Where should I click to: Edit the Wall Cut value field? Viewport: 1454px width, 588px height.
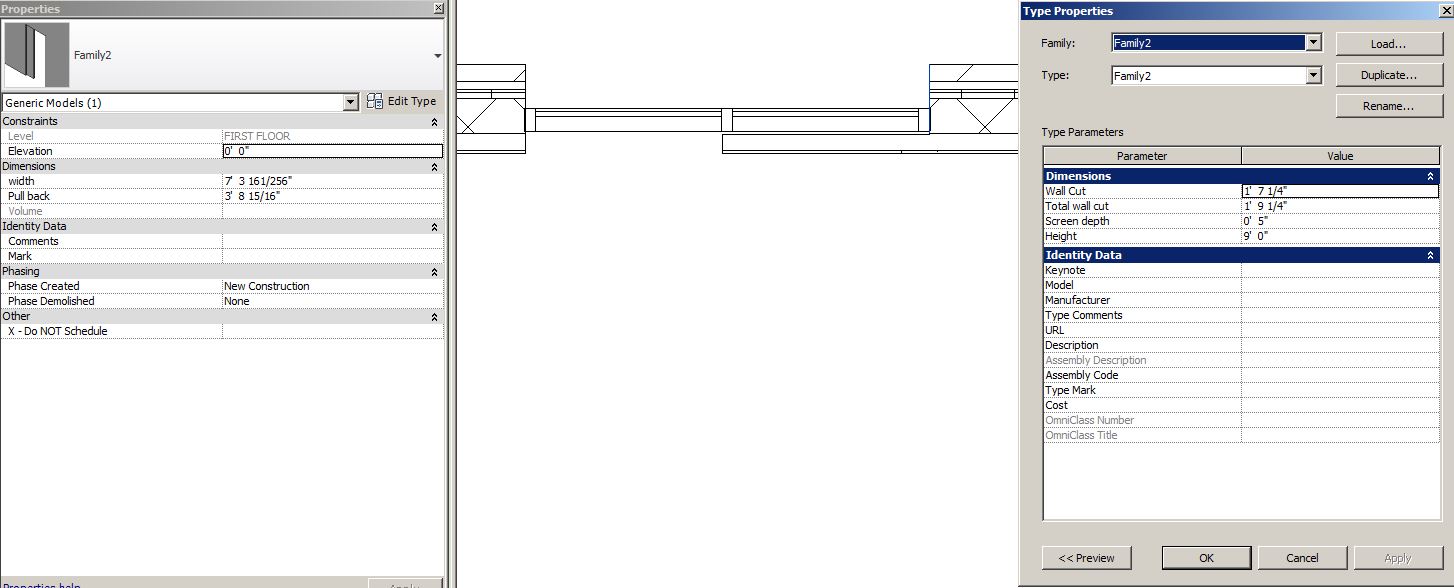coord(1340,191)
